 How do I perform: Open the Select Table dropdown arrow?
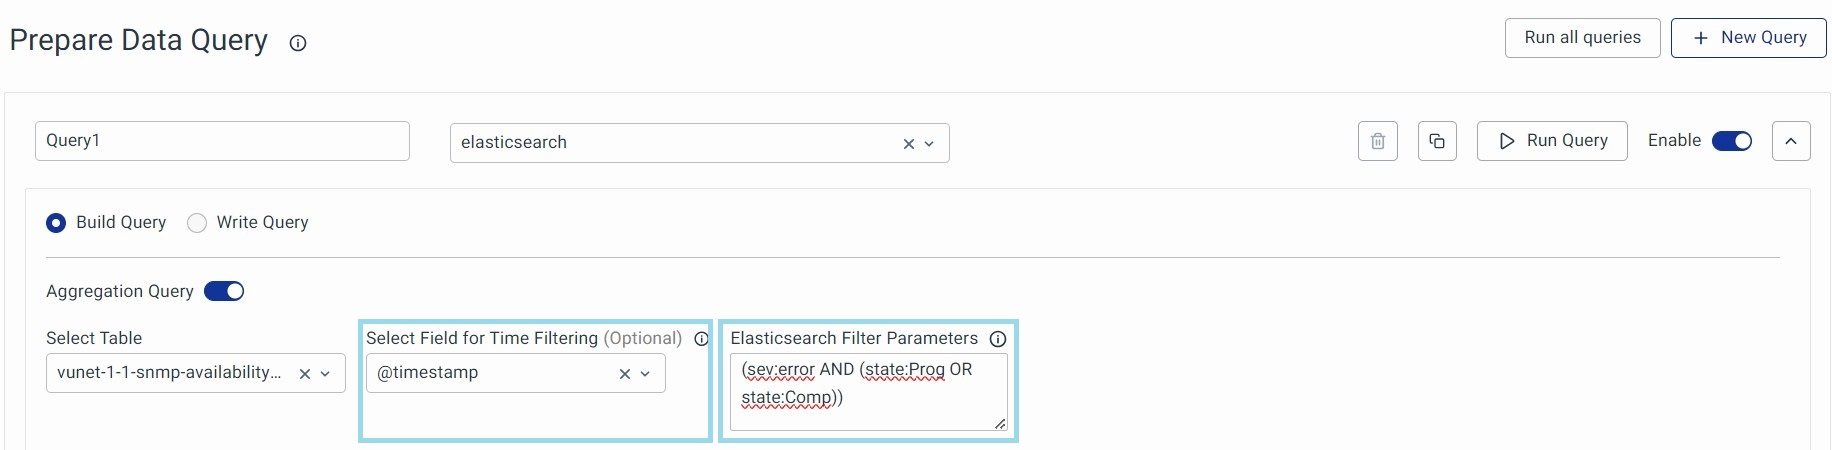pos(325,374)
